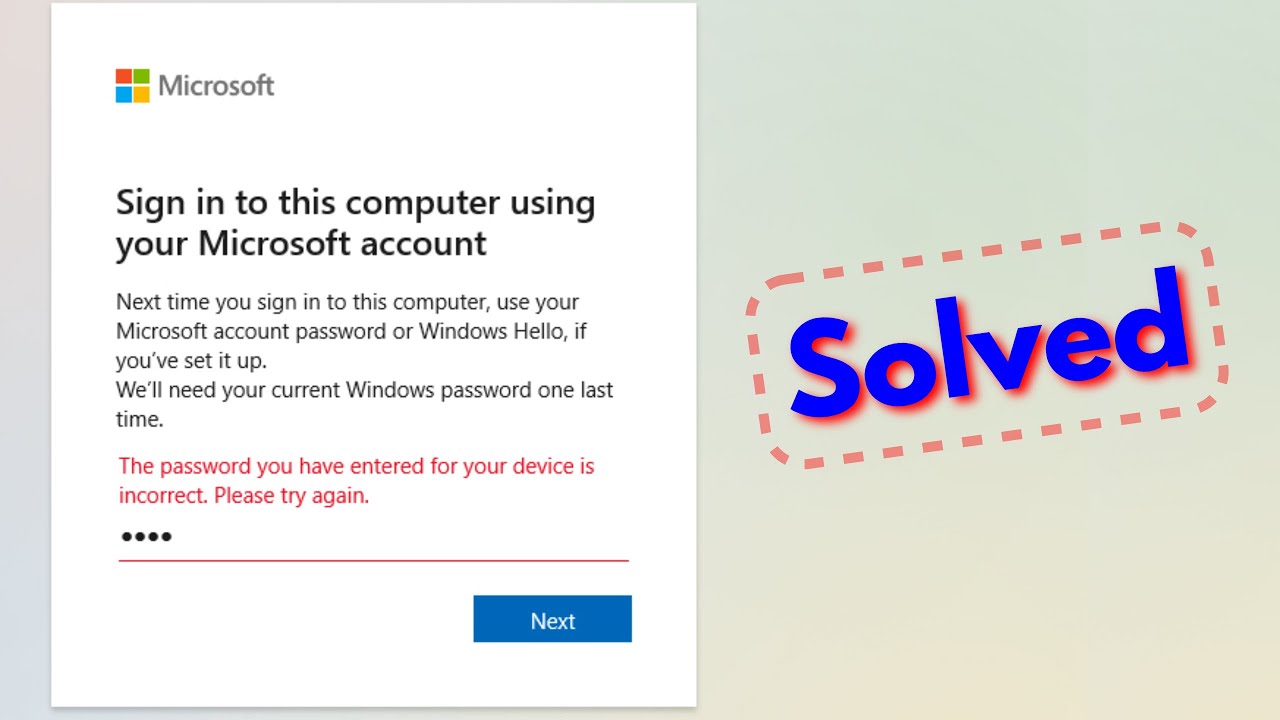Click the red underline of password field

coord(373,561)
